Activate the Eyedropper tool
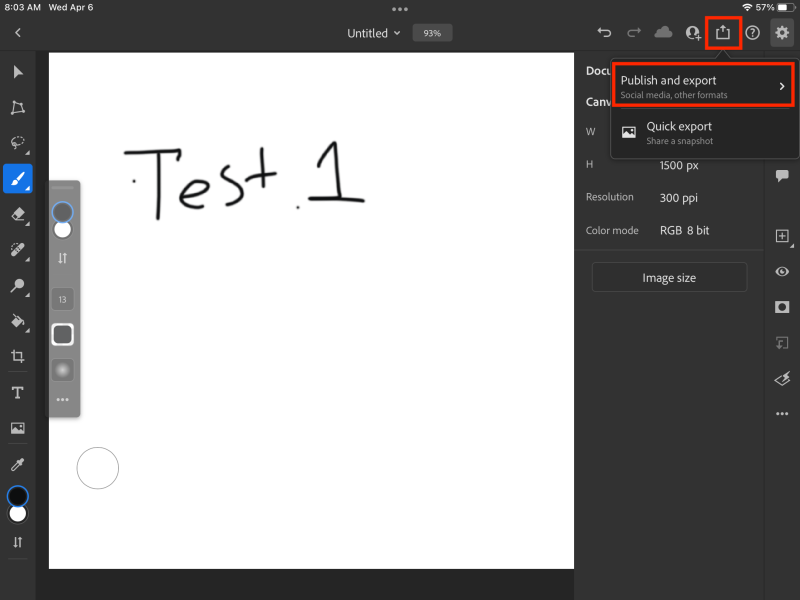 pyautogui.click(x=17, y=463)
